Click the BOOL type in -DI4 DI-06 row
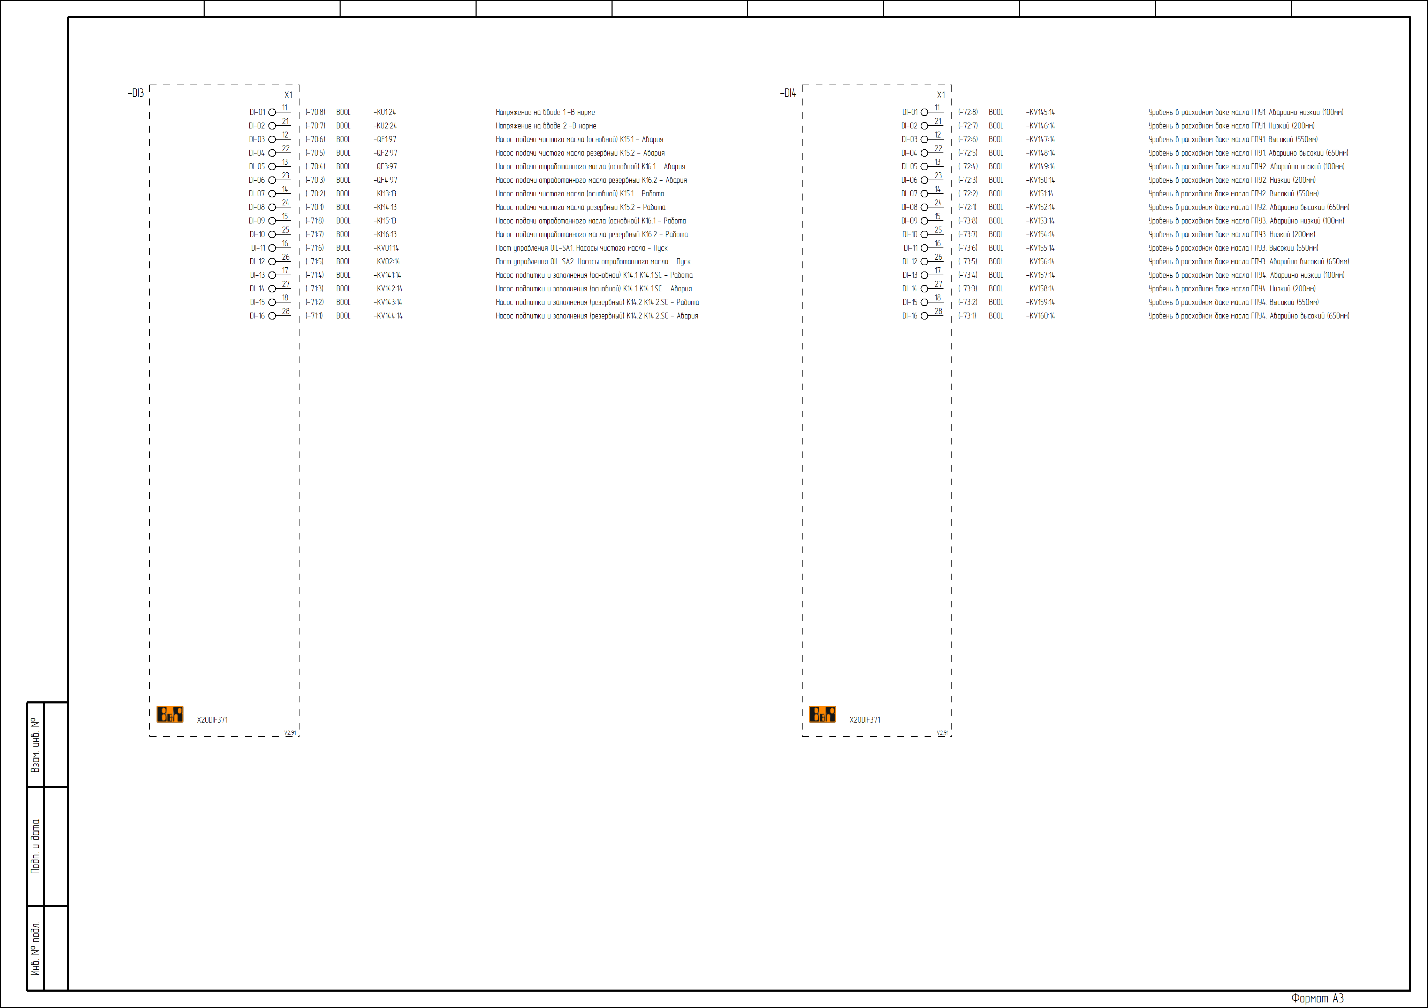The image size is (1428, 1008). click(x=996, y=180)
